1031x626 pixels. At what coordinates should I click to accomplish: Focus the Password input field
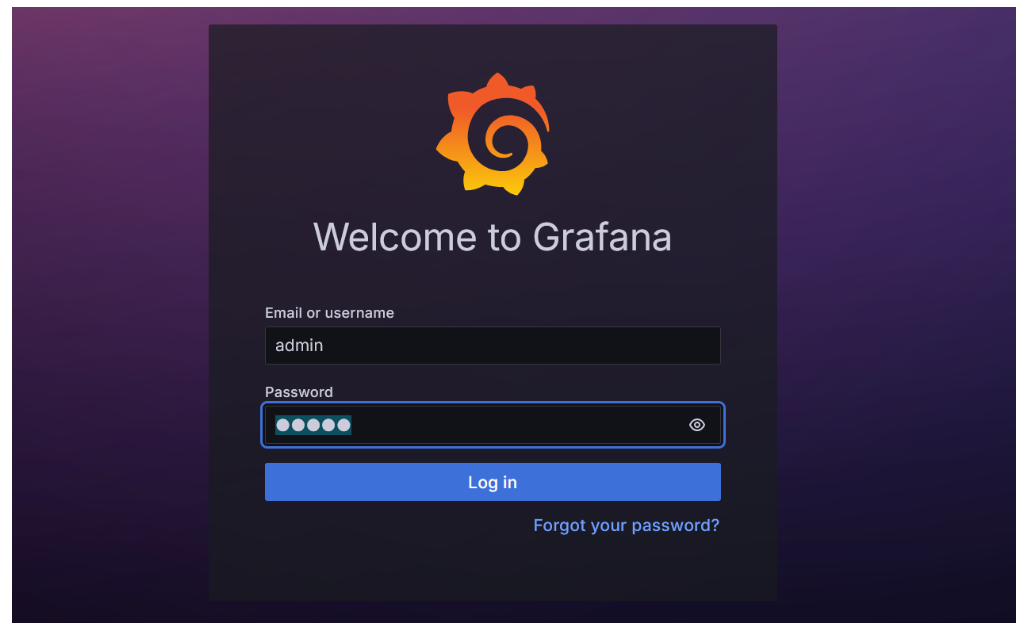[492, 425]
